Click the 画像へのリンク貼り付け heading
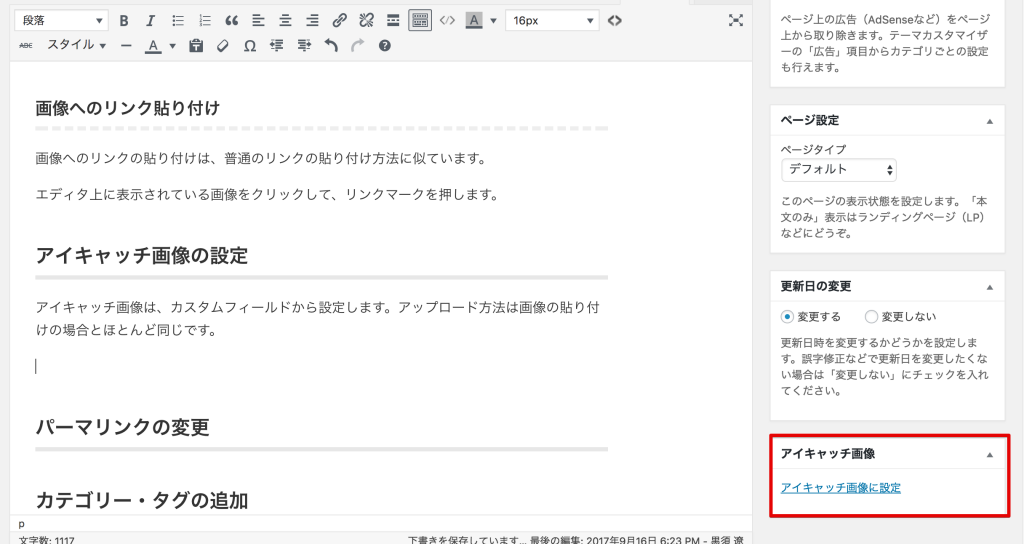The height and width of the screenshot is (544, 1024). click(127, 108)
